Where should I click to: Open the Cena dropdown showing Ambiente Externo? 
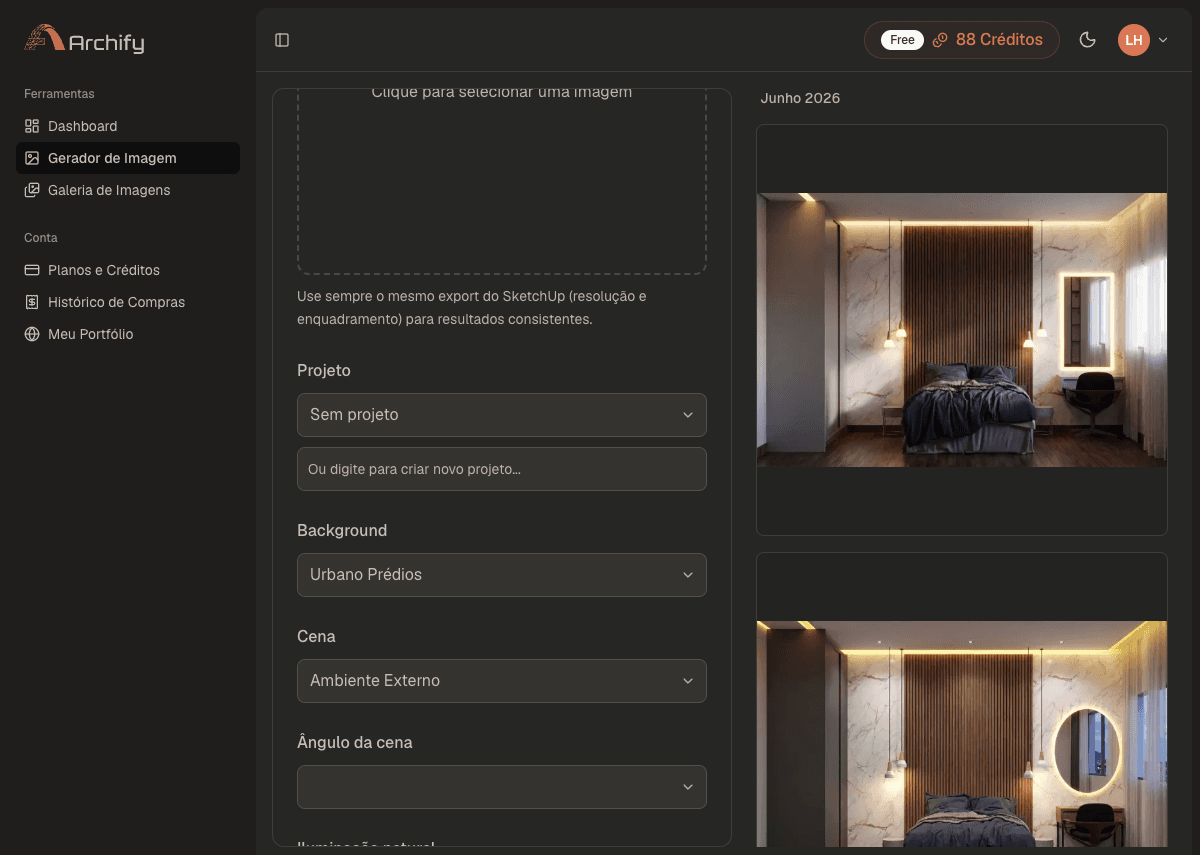click(x=502, y=681)
